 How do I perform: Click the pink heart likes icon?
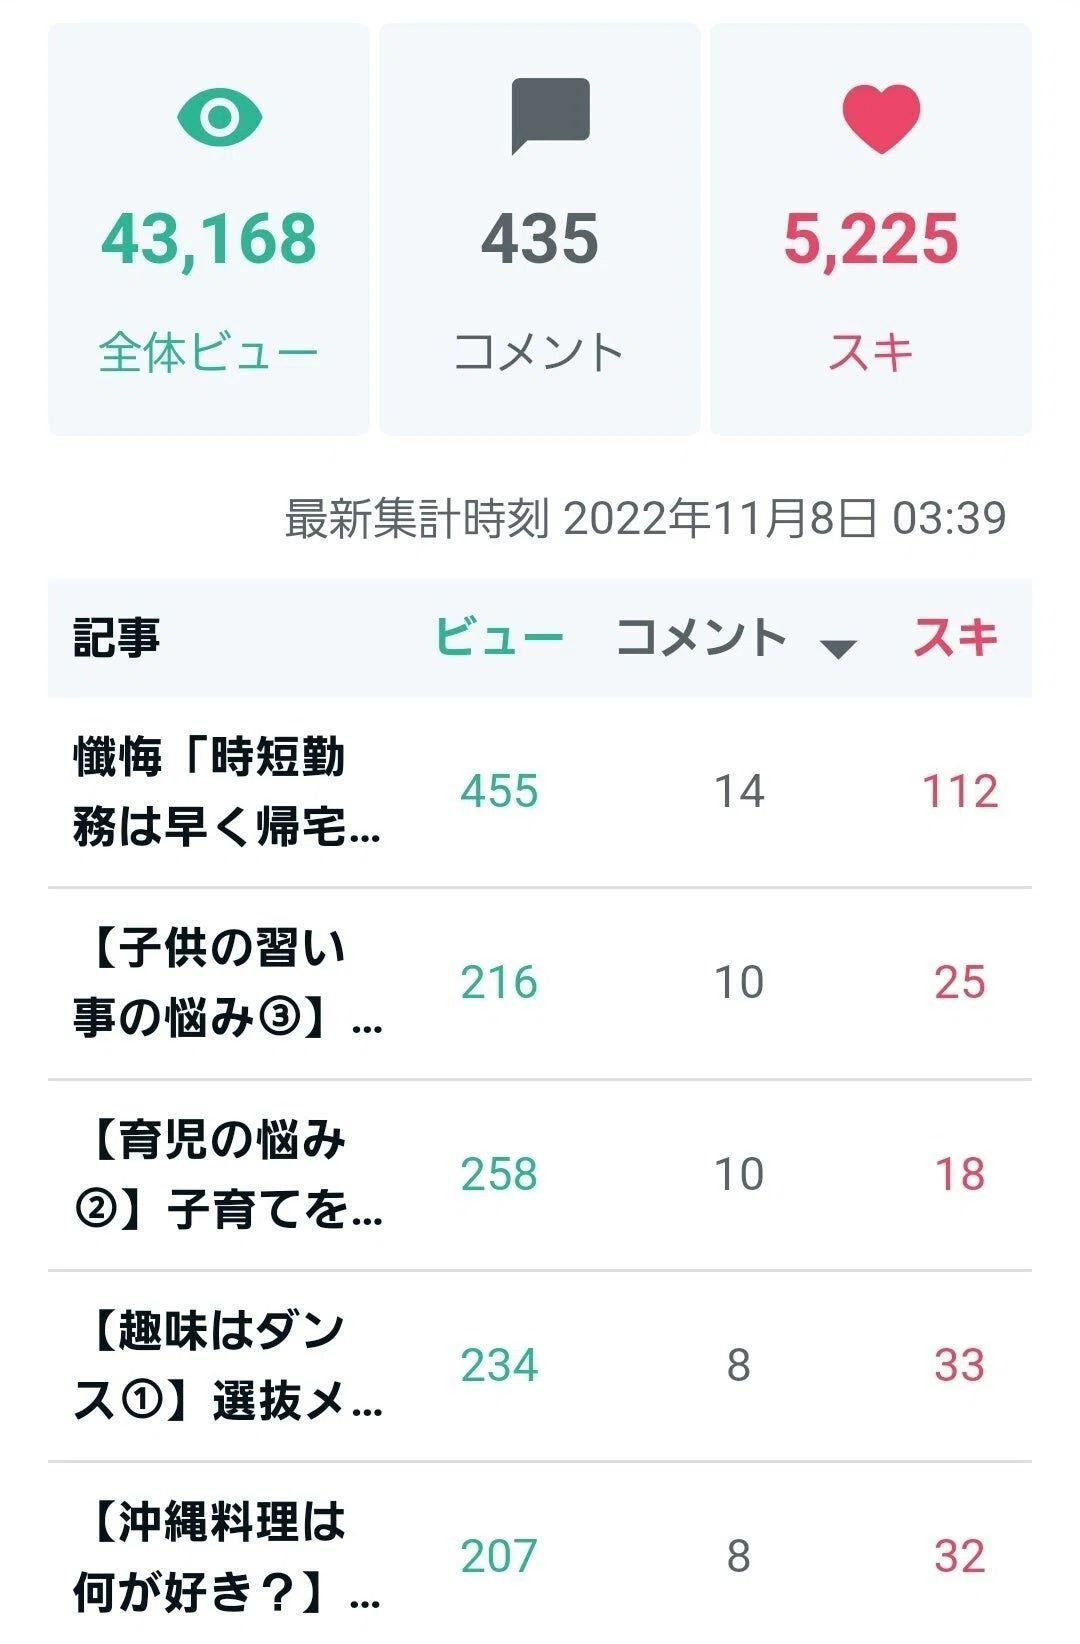pos(881,118)
